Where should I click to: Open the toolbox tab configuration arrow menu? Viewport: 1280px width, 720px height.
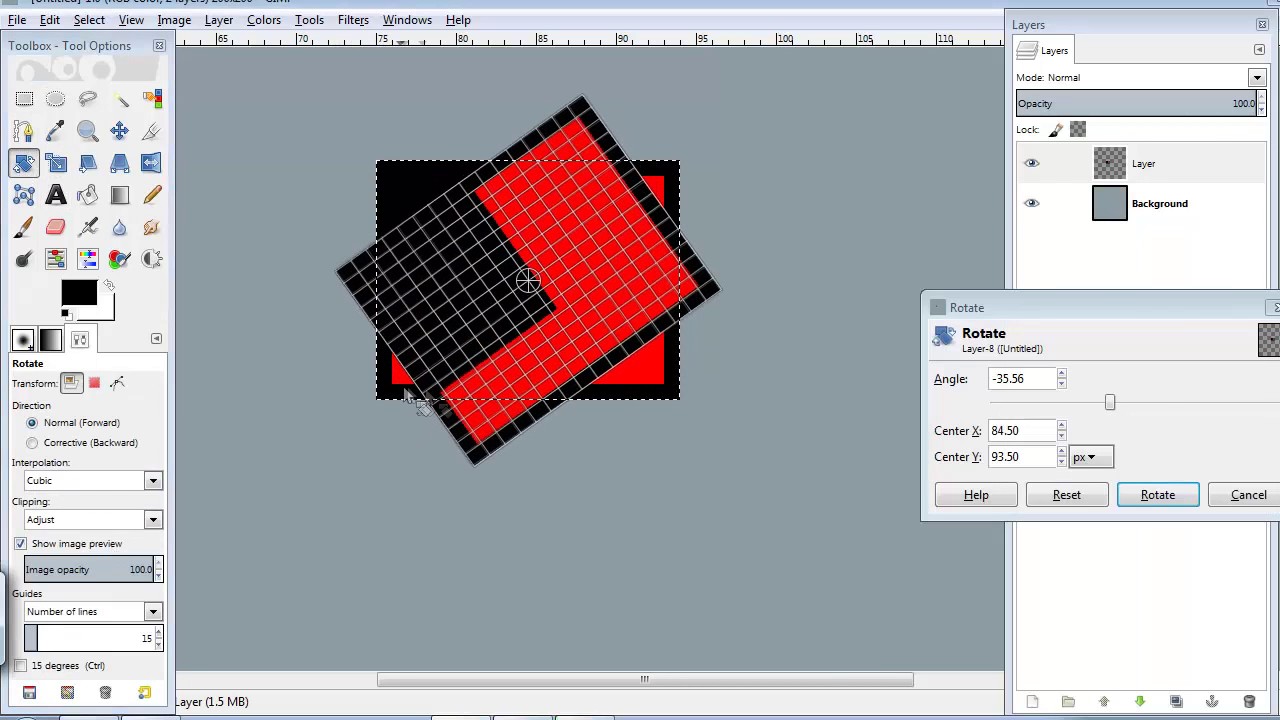point(156,339)
